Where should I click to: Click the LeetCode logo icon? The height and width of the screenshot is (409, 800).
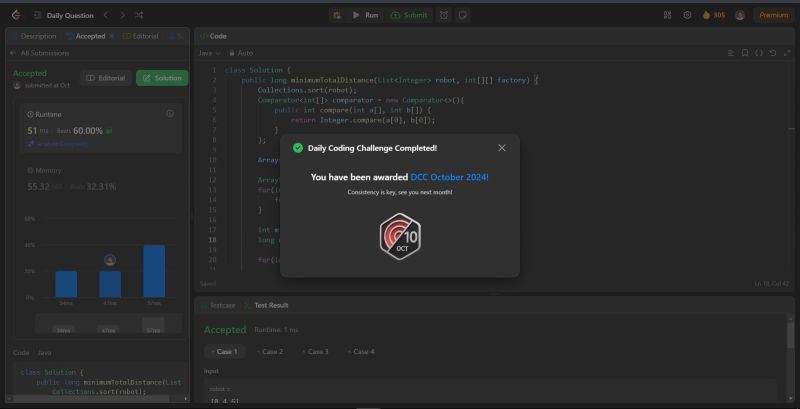16,15
